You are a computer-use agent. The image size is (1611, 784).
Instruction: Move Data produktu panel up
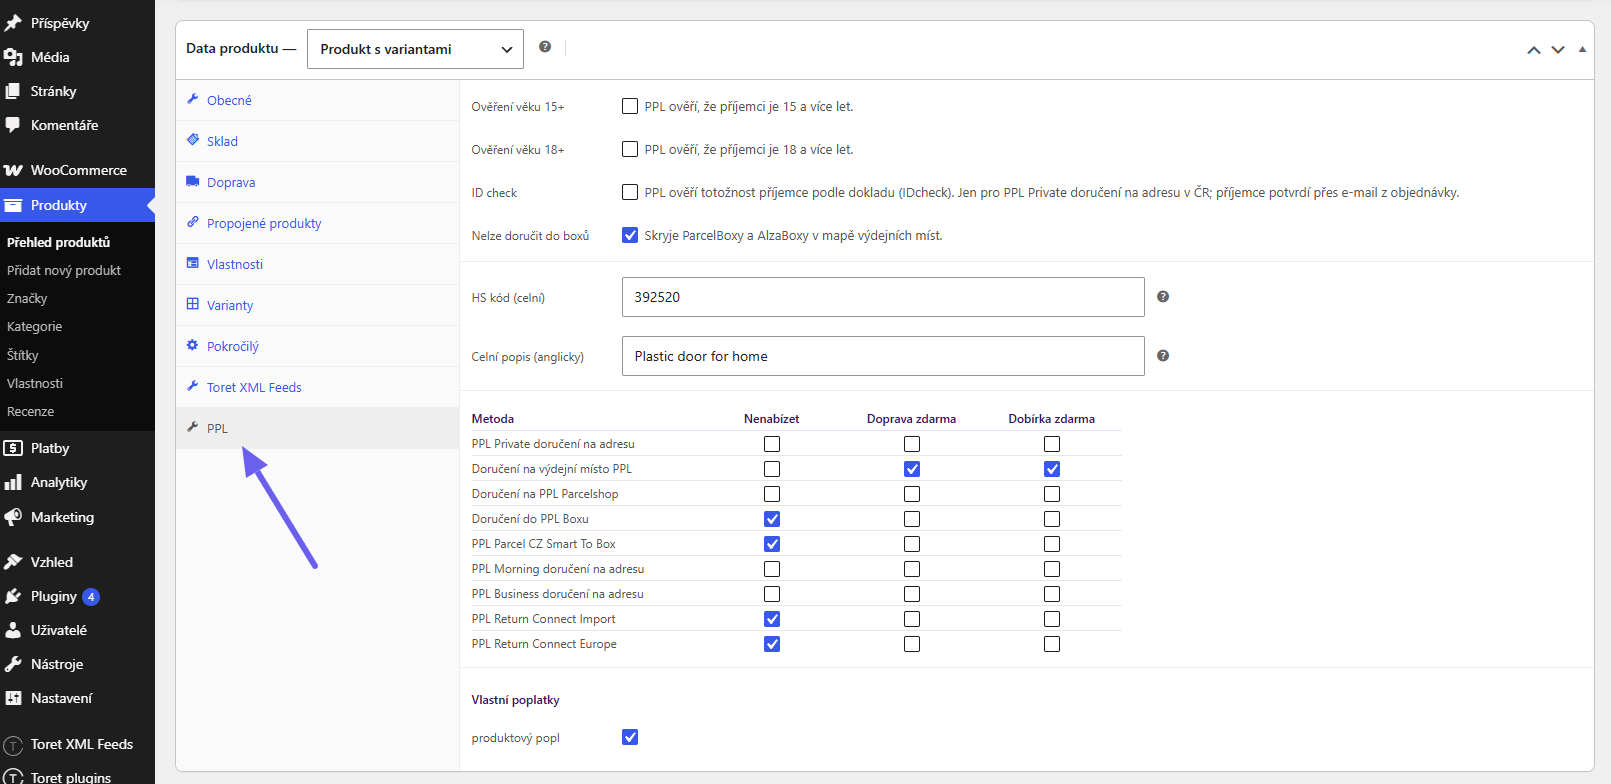click(1534, 50)
